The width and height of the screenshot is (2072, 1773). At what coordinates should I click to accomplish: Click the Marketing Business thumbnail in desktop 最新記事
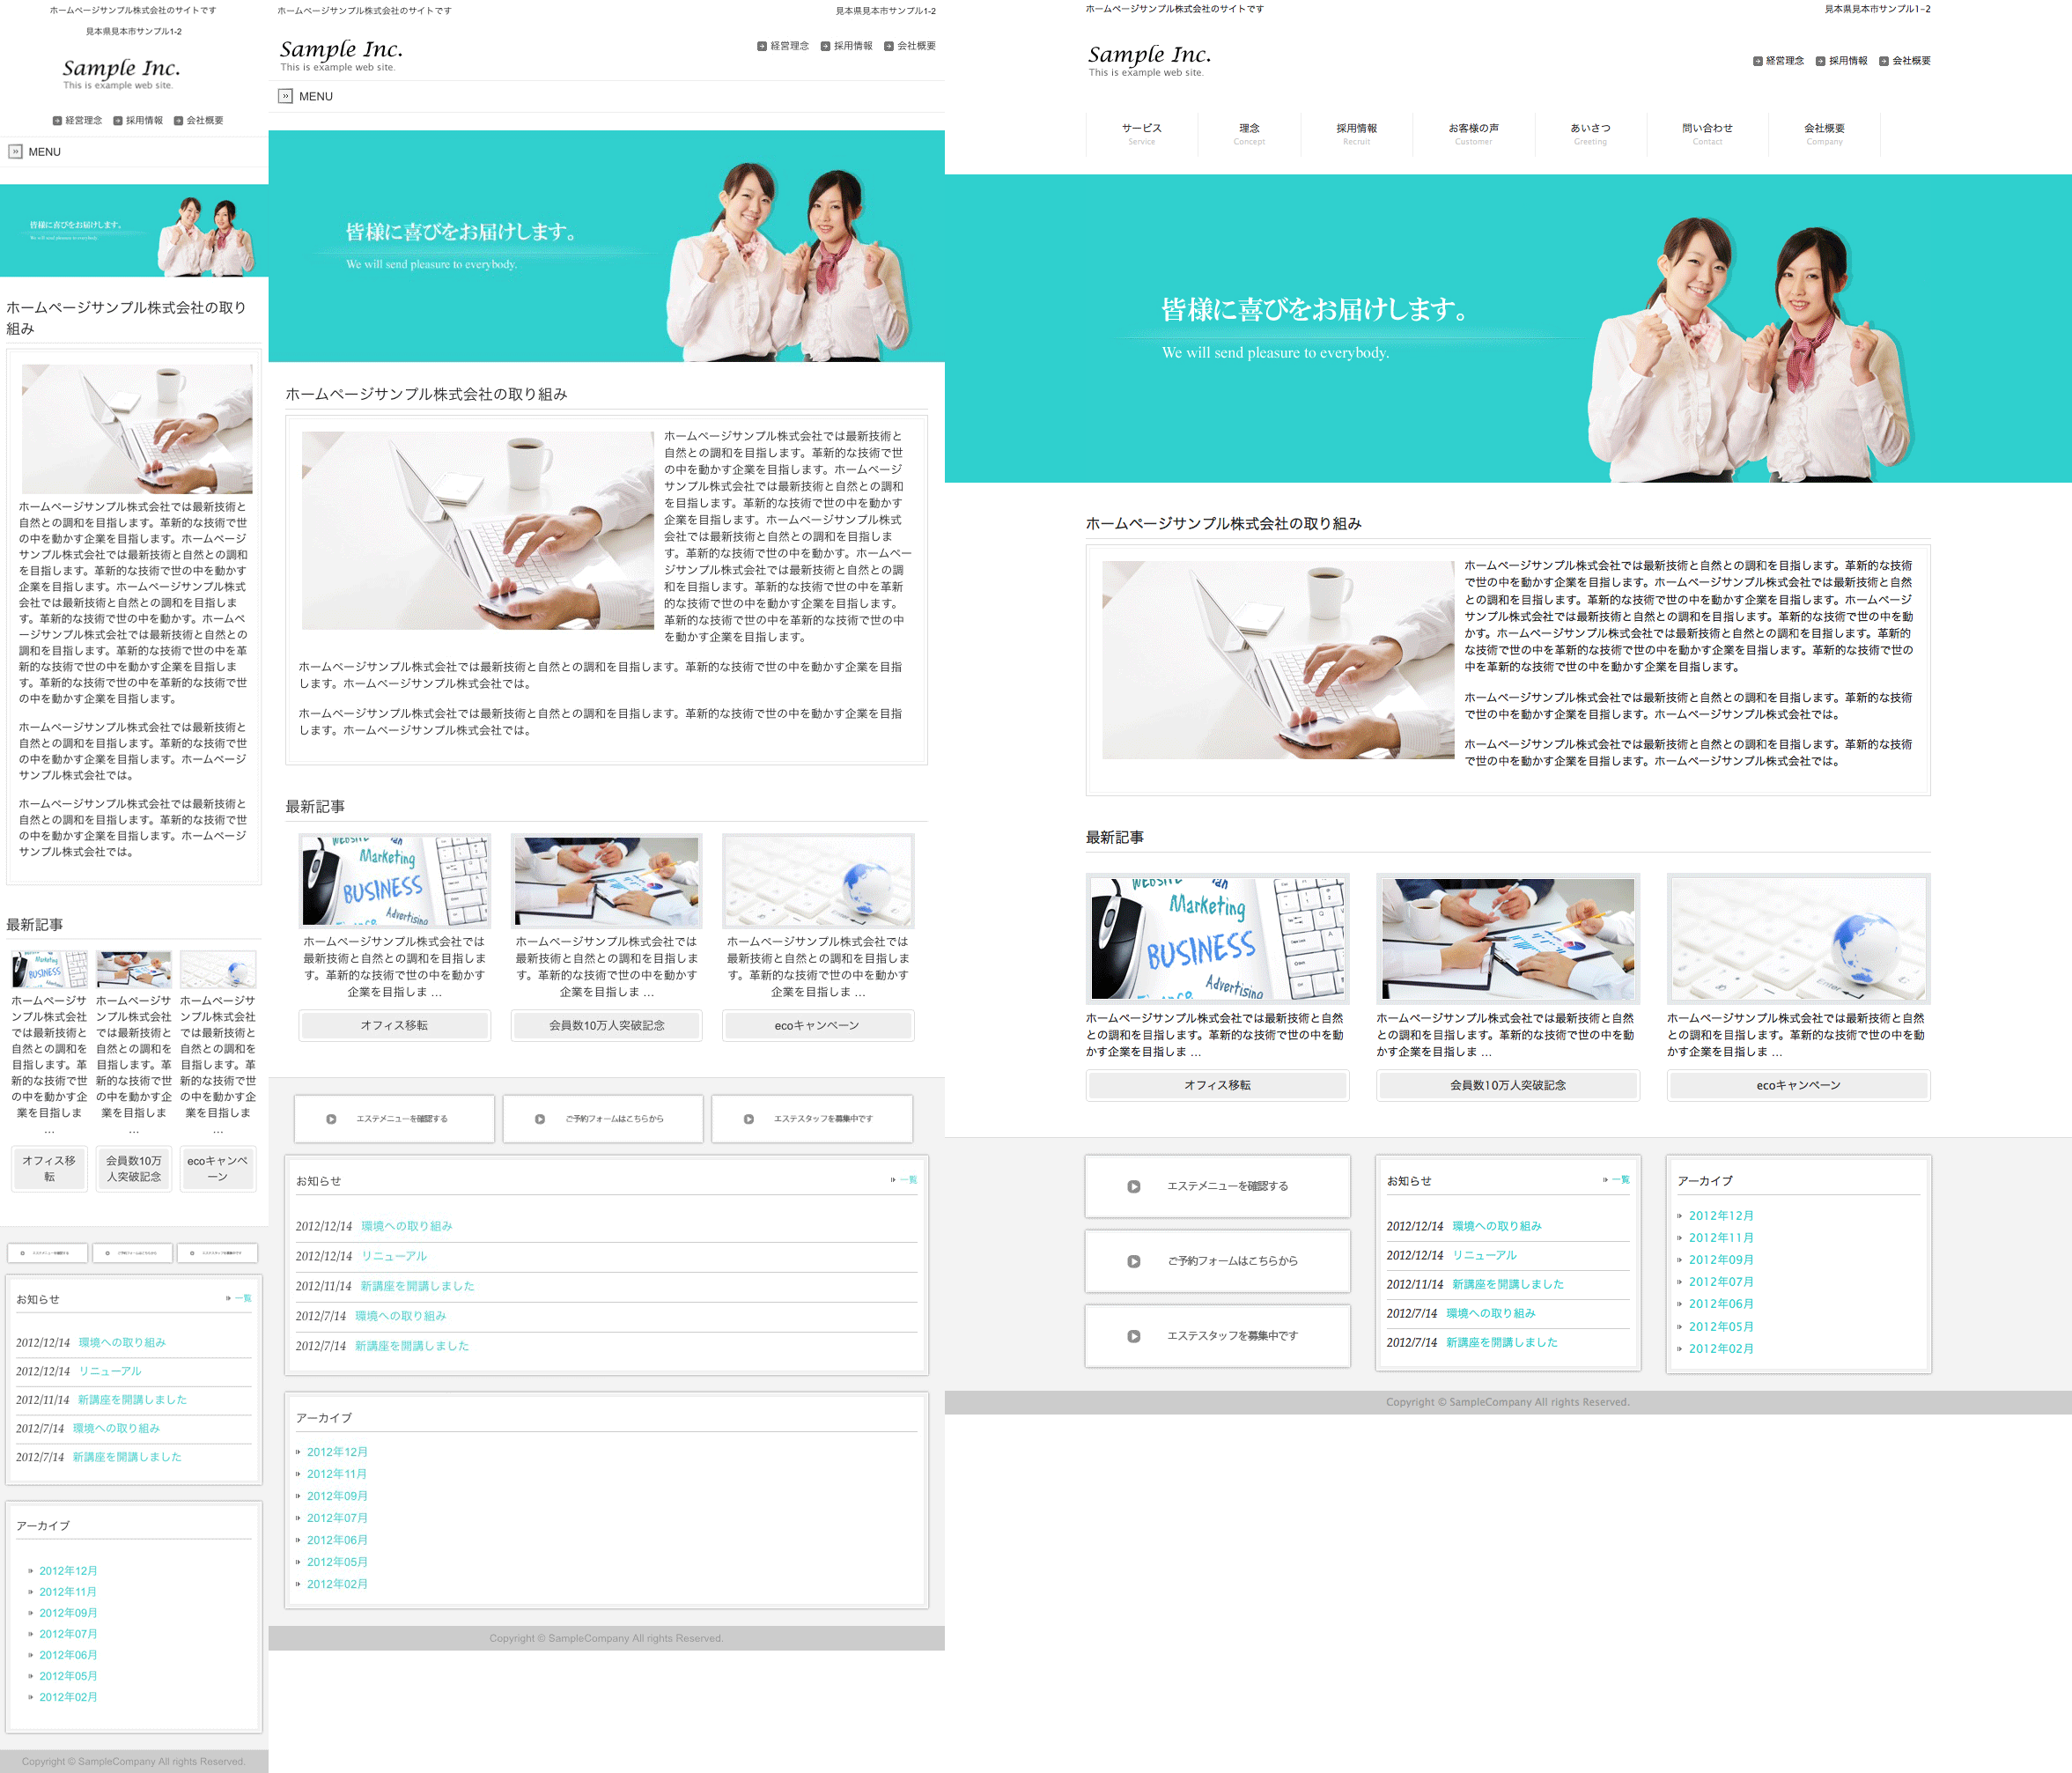coord(1217,938)
